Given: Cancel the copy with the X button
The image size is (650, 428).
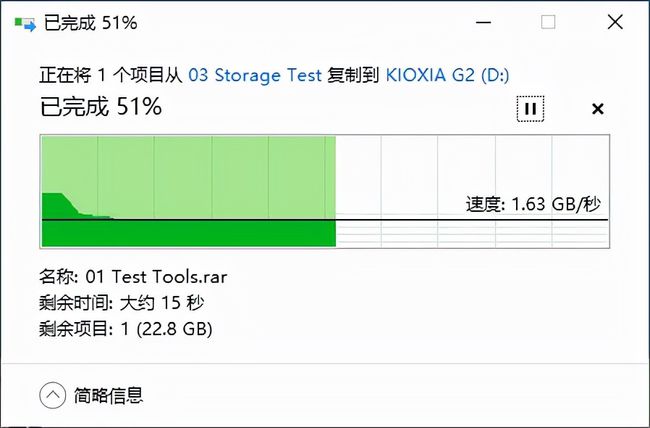Looking at the screenshot, I should [x=598, y=108].
